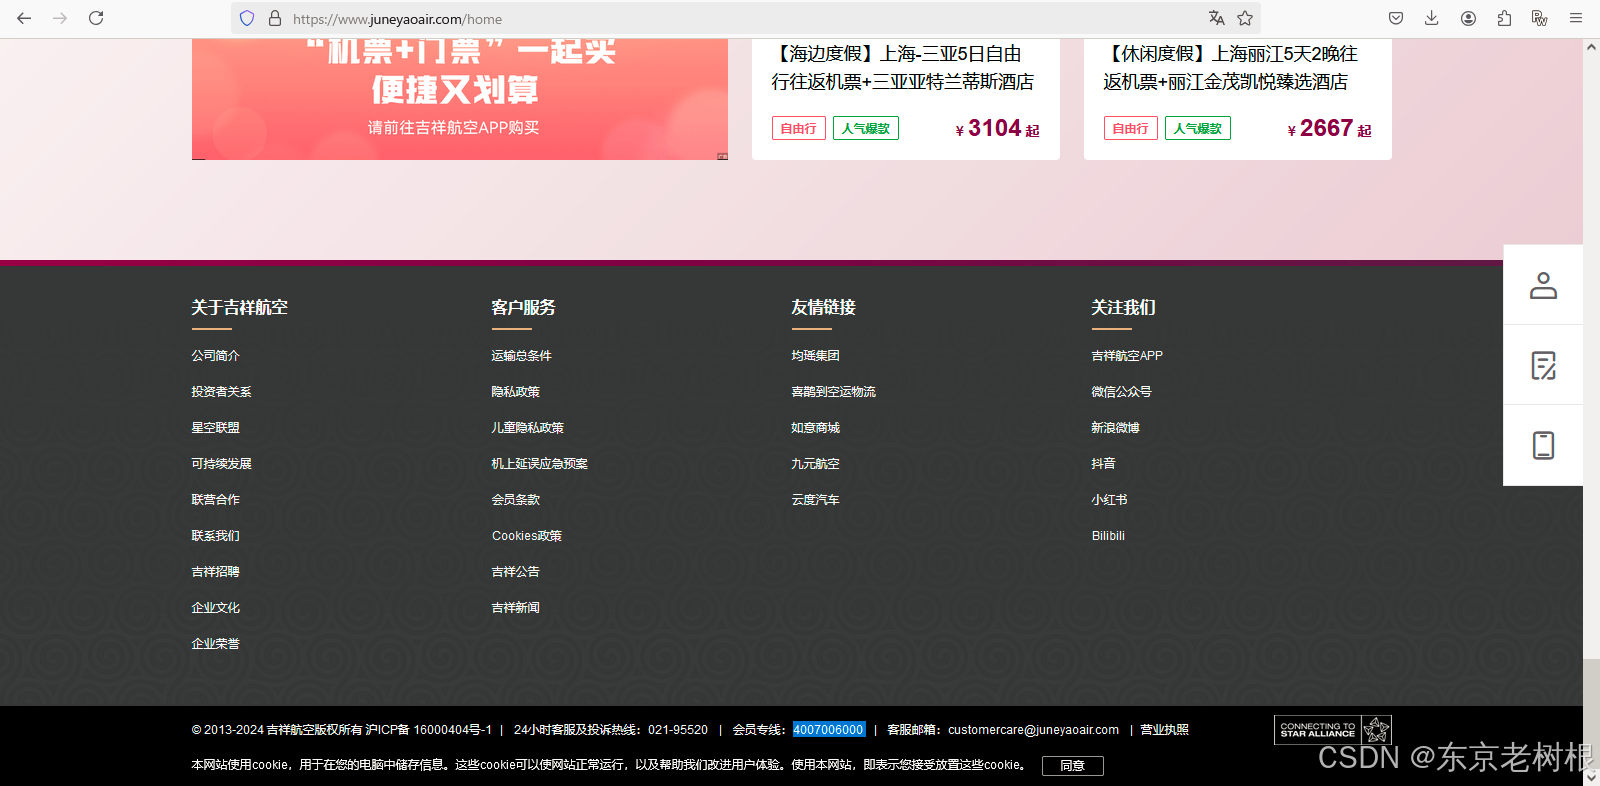
Task: Open mobile app floating sidebar icon
Action: (x=1543, y=445)
